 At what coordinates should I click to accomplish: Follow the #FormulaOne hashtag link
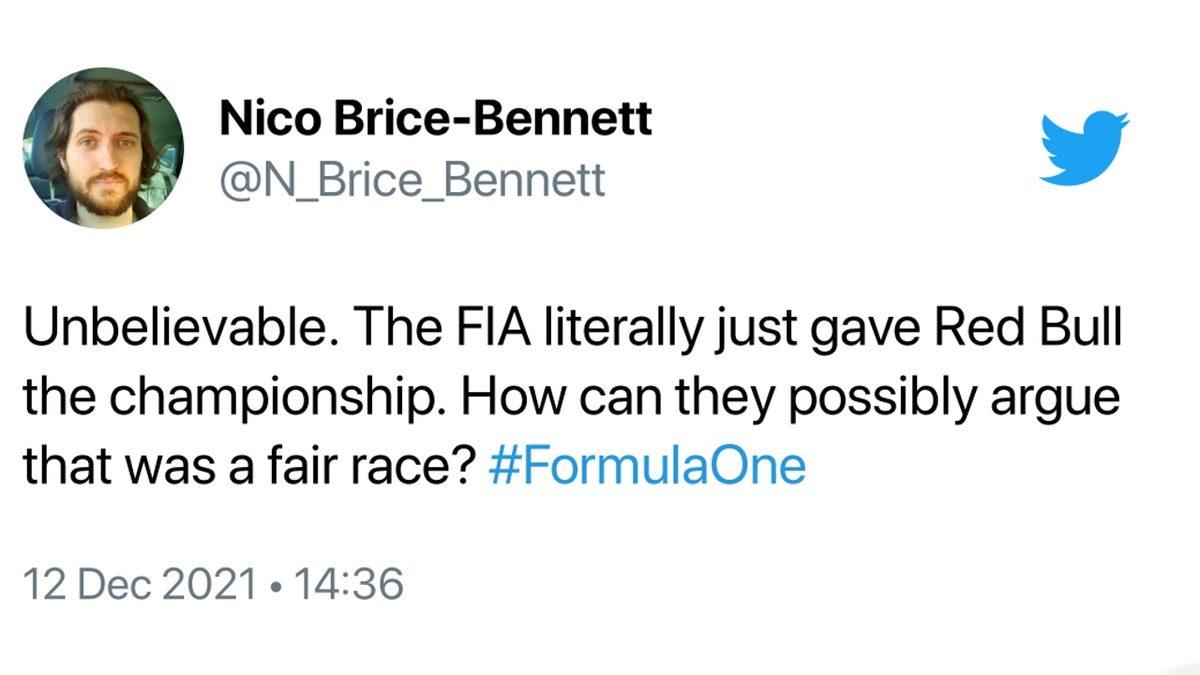coord(649,467)
